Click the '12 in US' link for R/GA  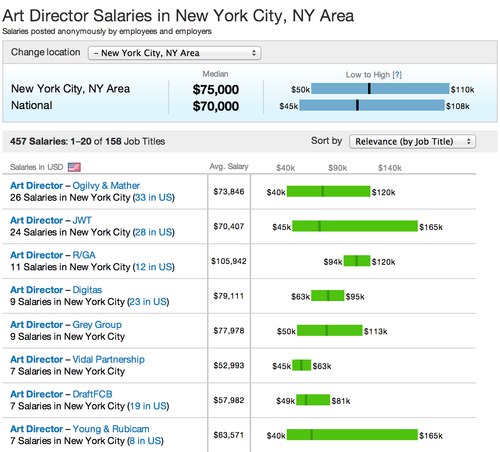[x=154, y=267]
